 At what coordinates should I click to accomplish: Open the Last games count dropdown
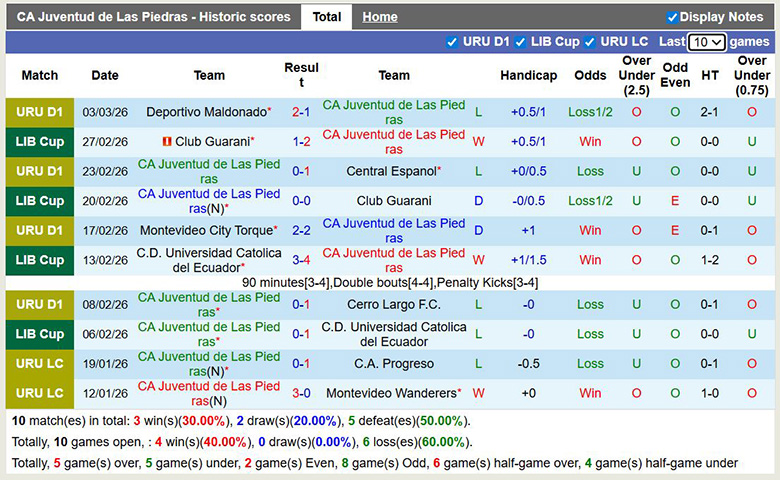point(706,42)
